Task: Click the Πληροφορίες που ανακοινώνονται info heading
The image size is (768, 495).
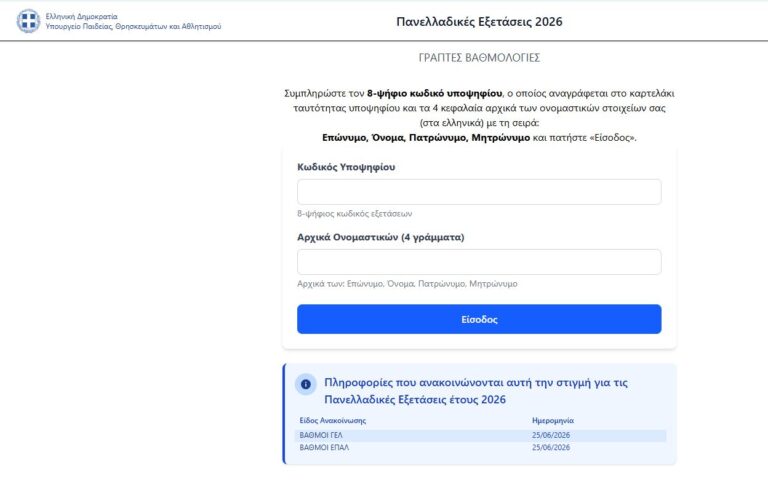Action: pos(476,391)
